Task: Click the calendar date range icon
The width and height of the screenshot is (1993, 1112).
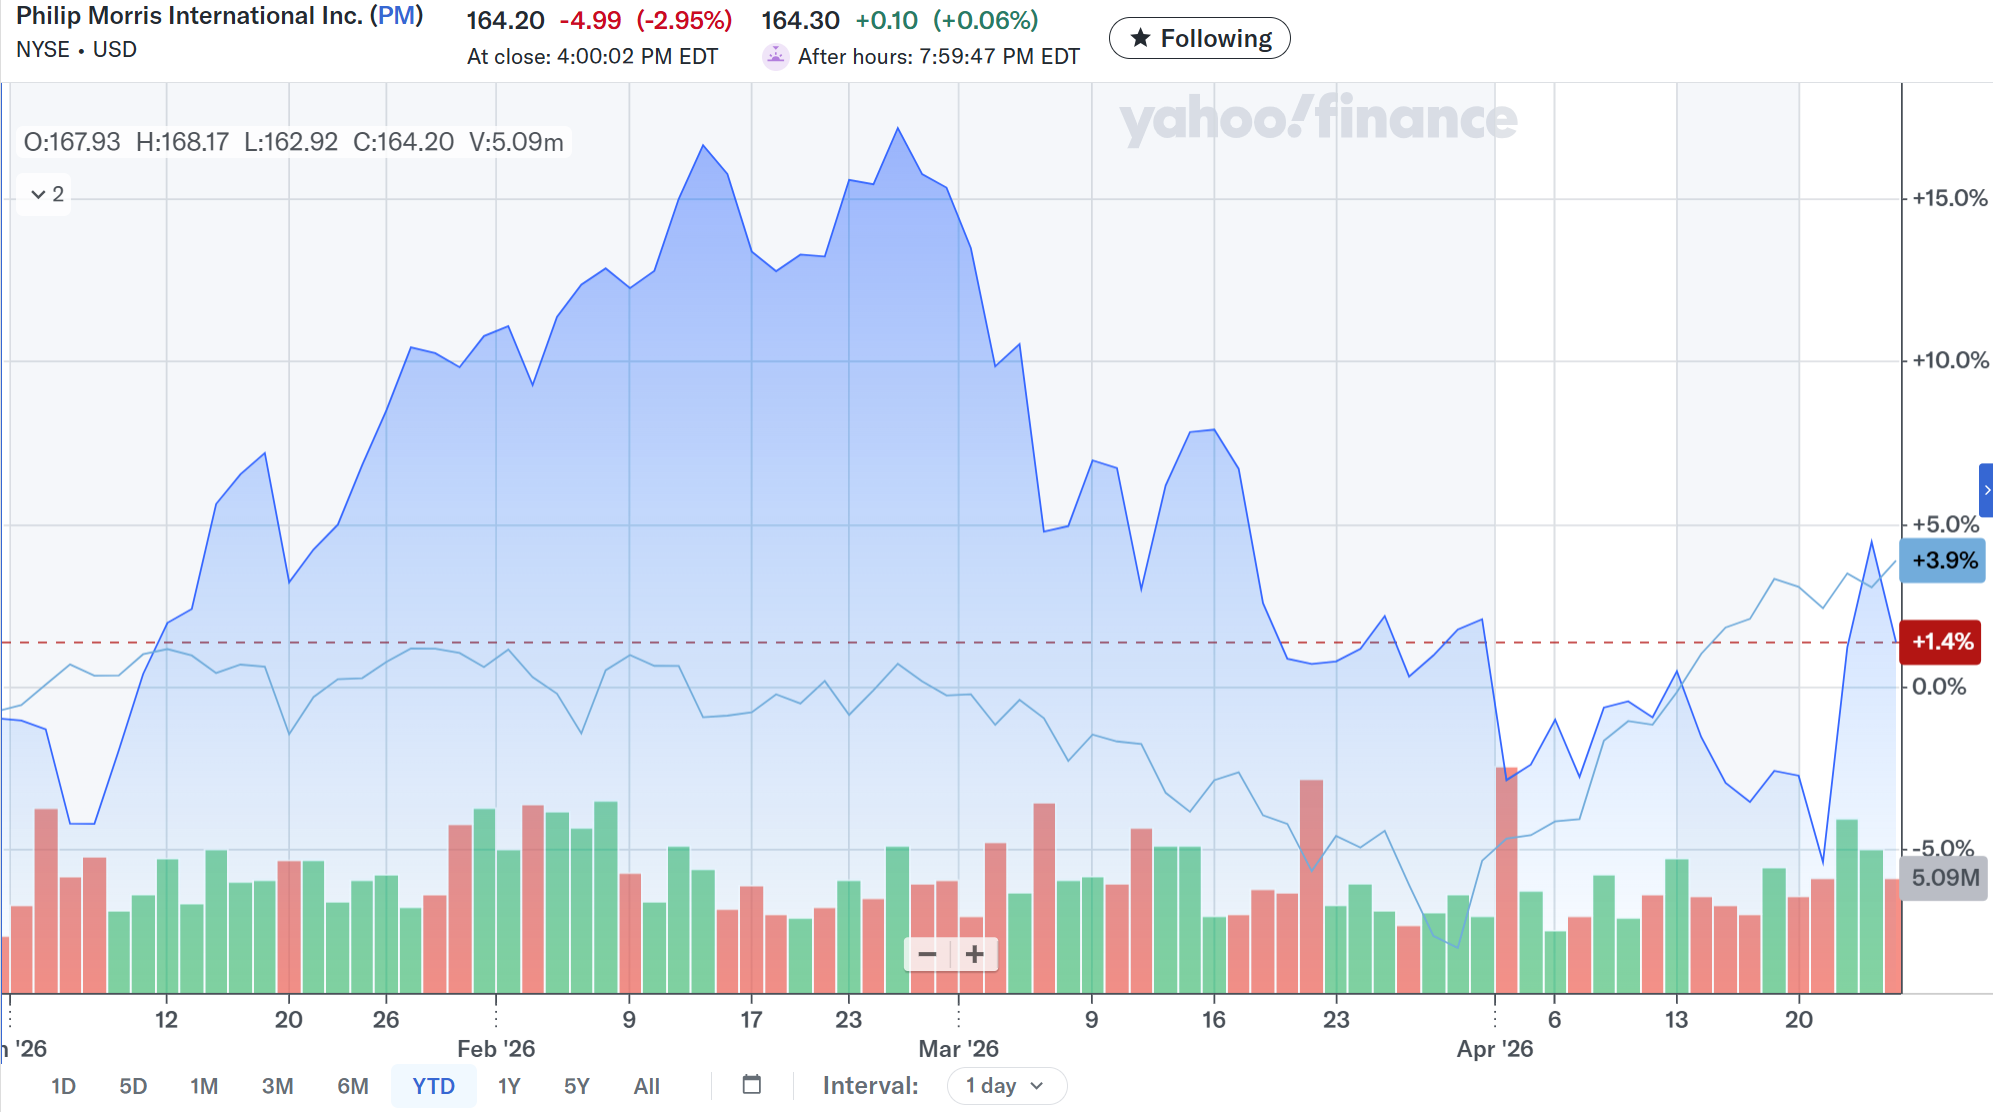Action: point(752,1085)
